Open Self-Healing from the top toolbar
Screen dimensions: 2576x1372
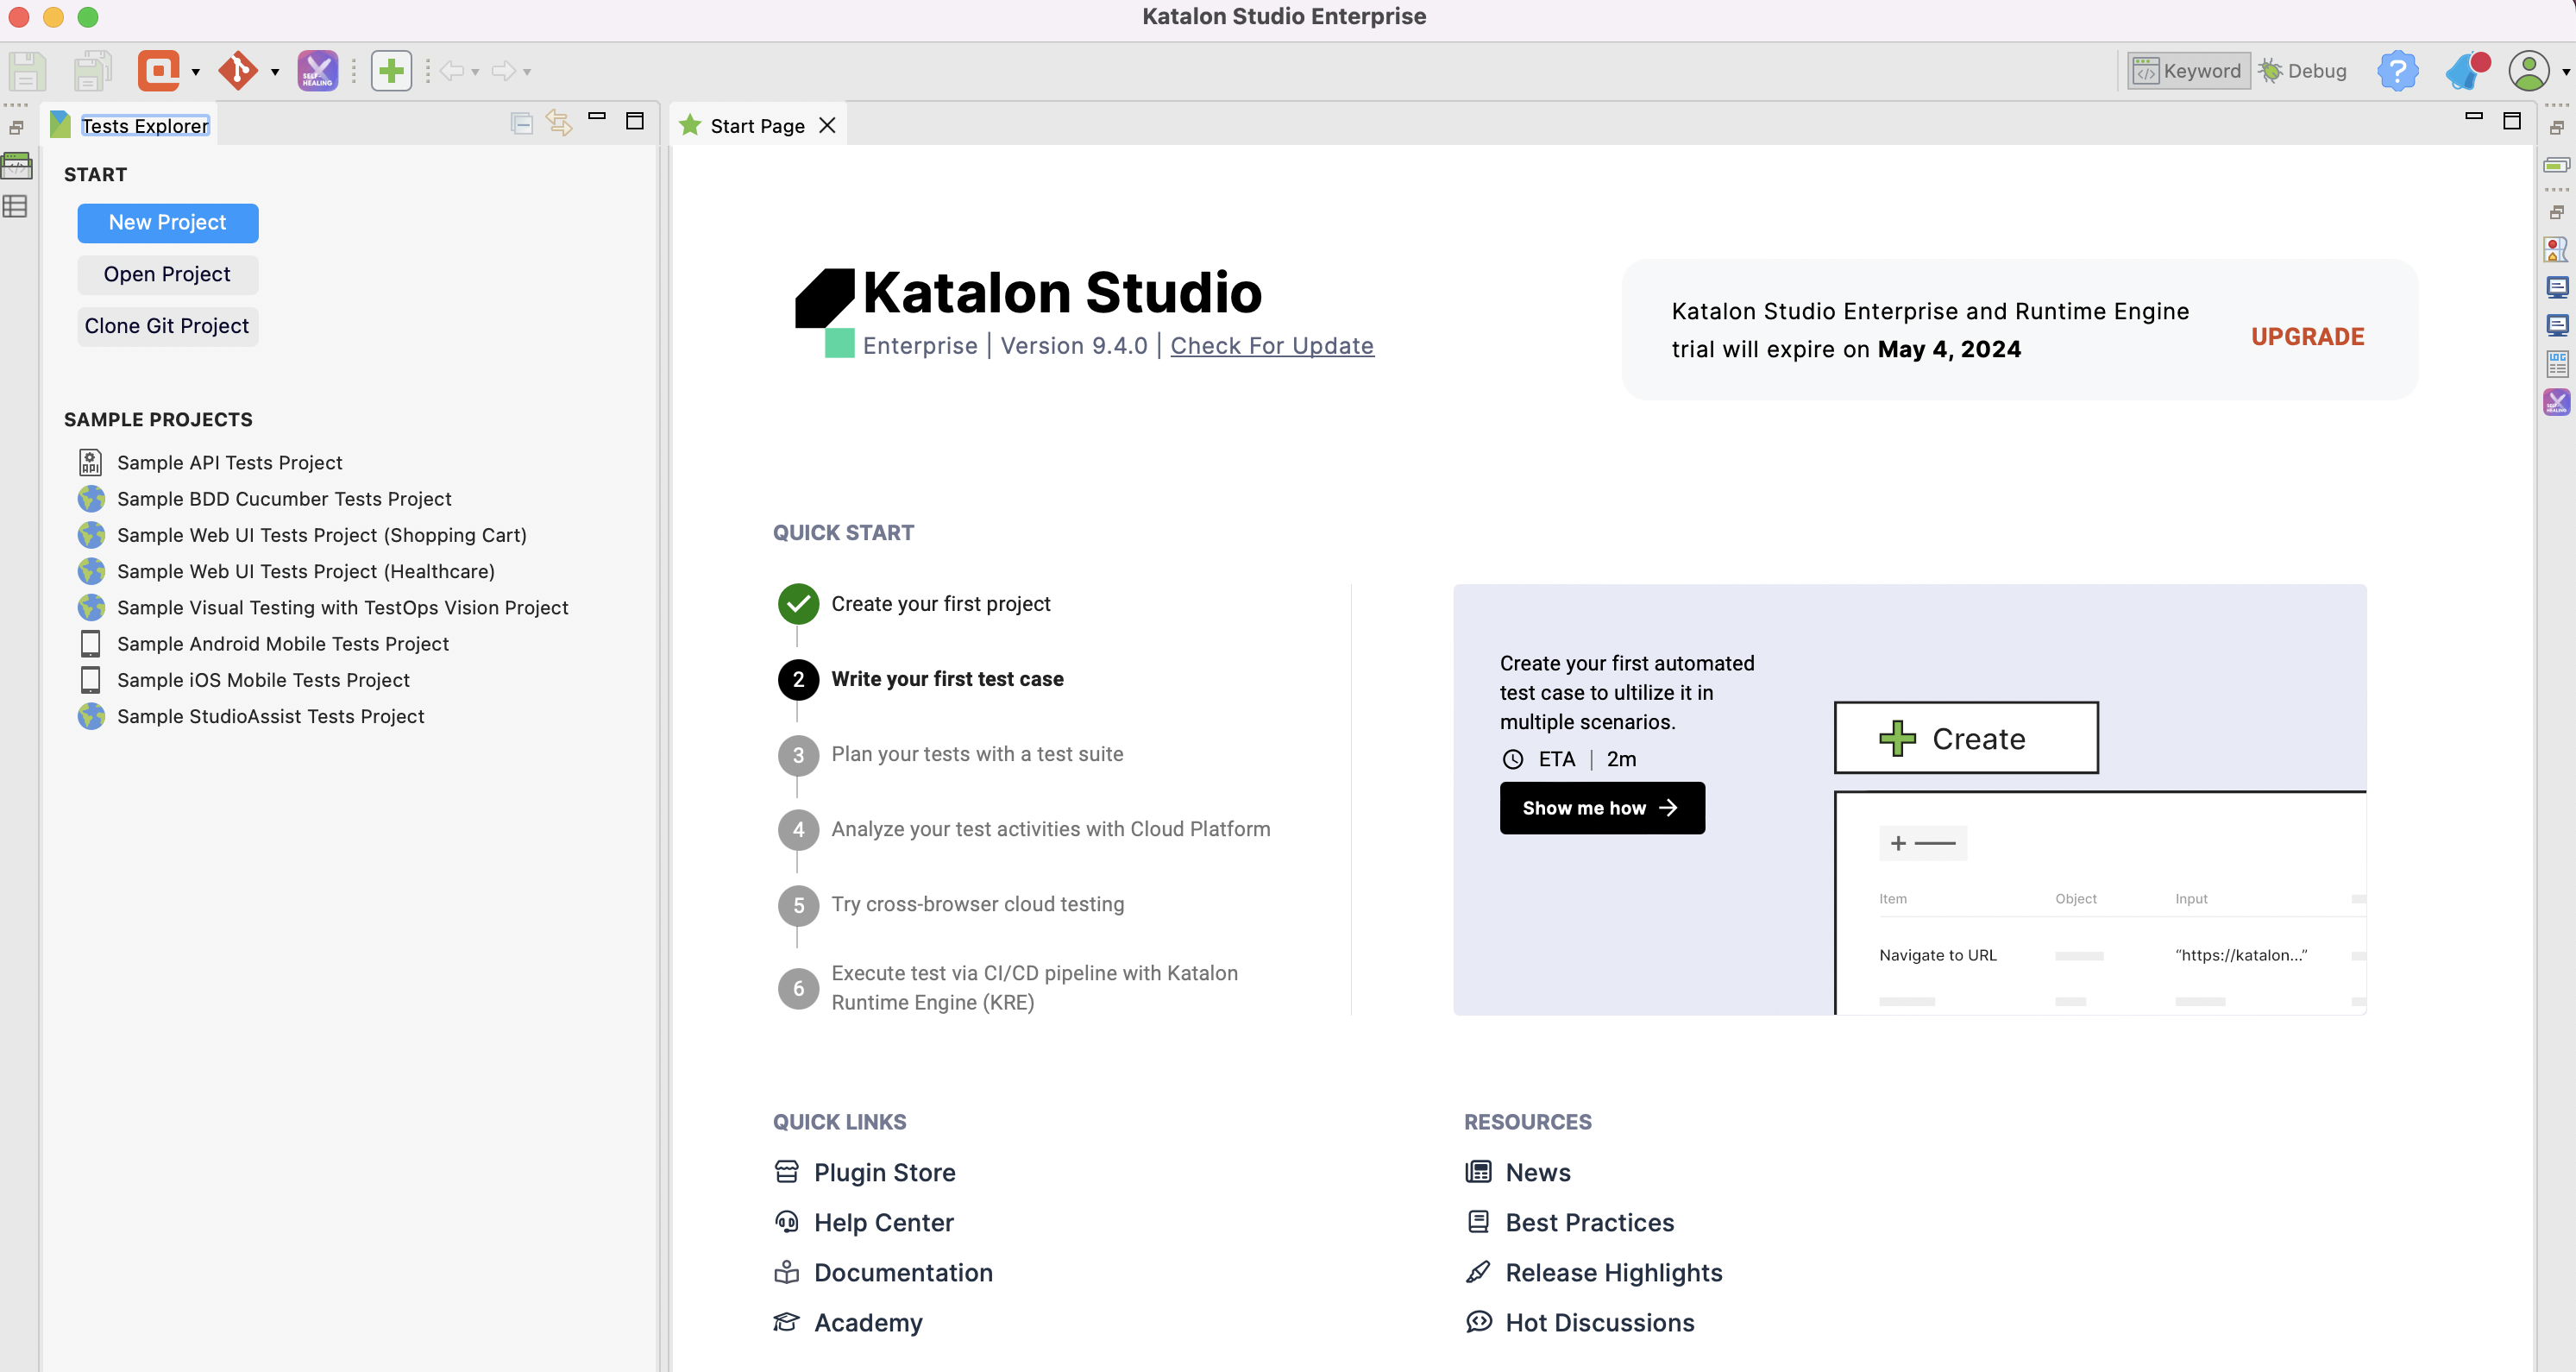[x=318, y=71]
